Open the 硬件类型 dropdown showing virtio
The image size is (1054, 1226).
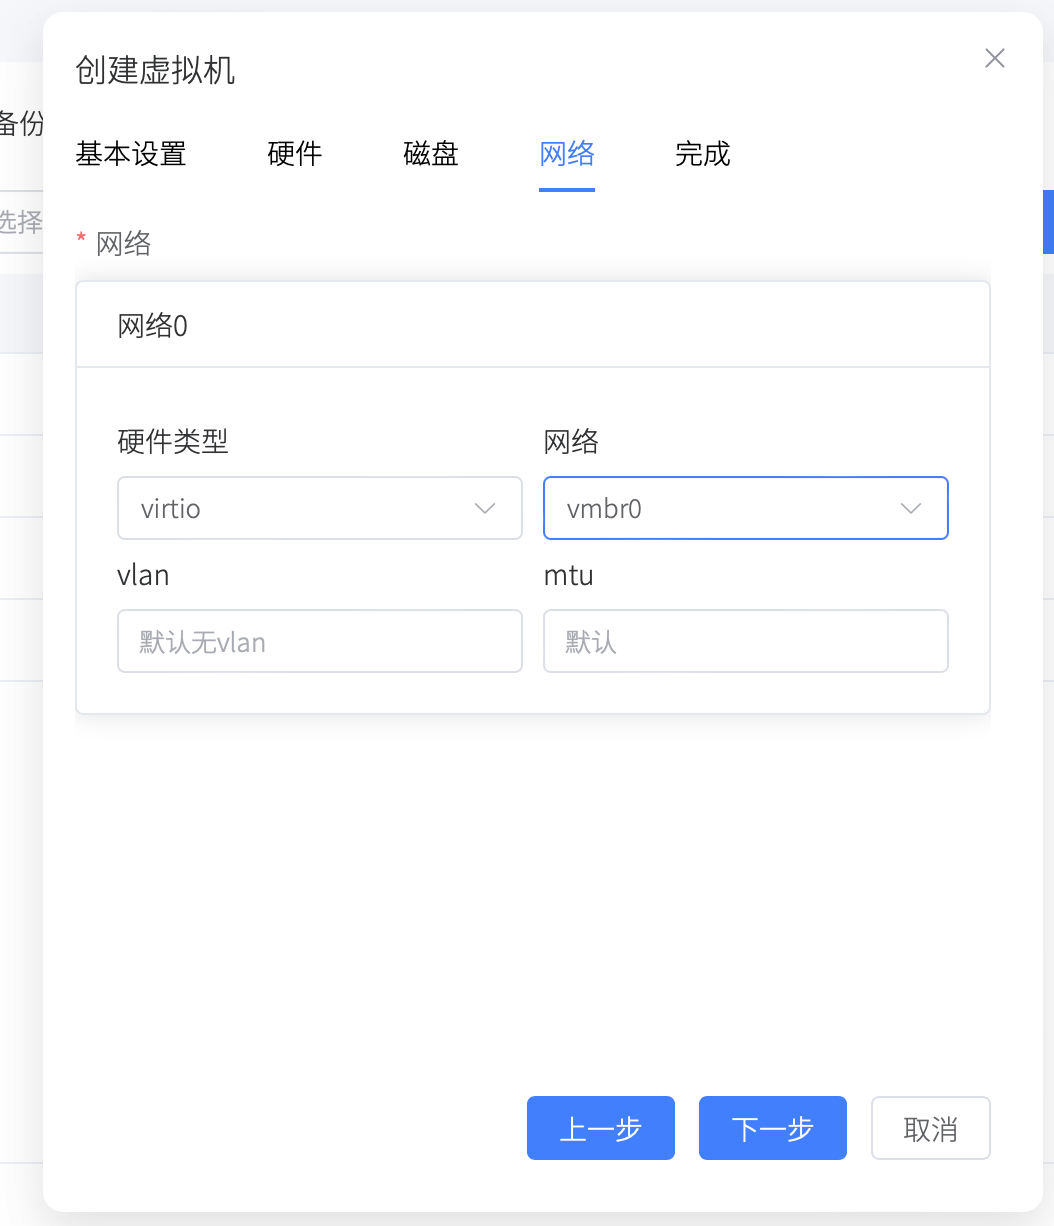[x=300, y=508]
